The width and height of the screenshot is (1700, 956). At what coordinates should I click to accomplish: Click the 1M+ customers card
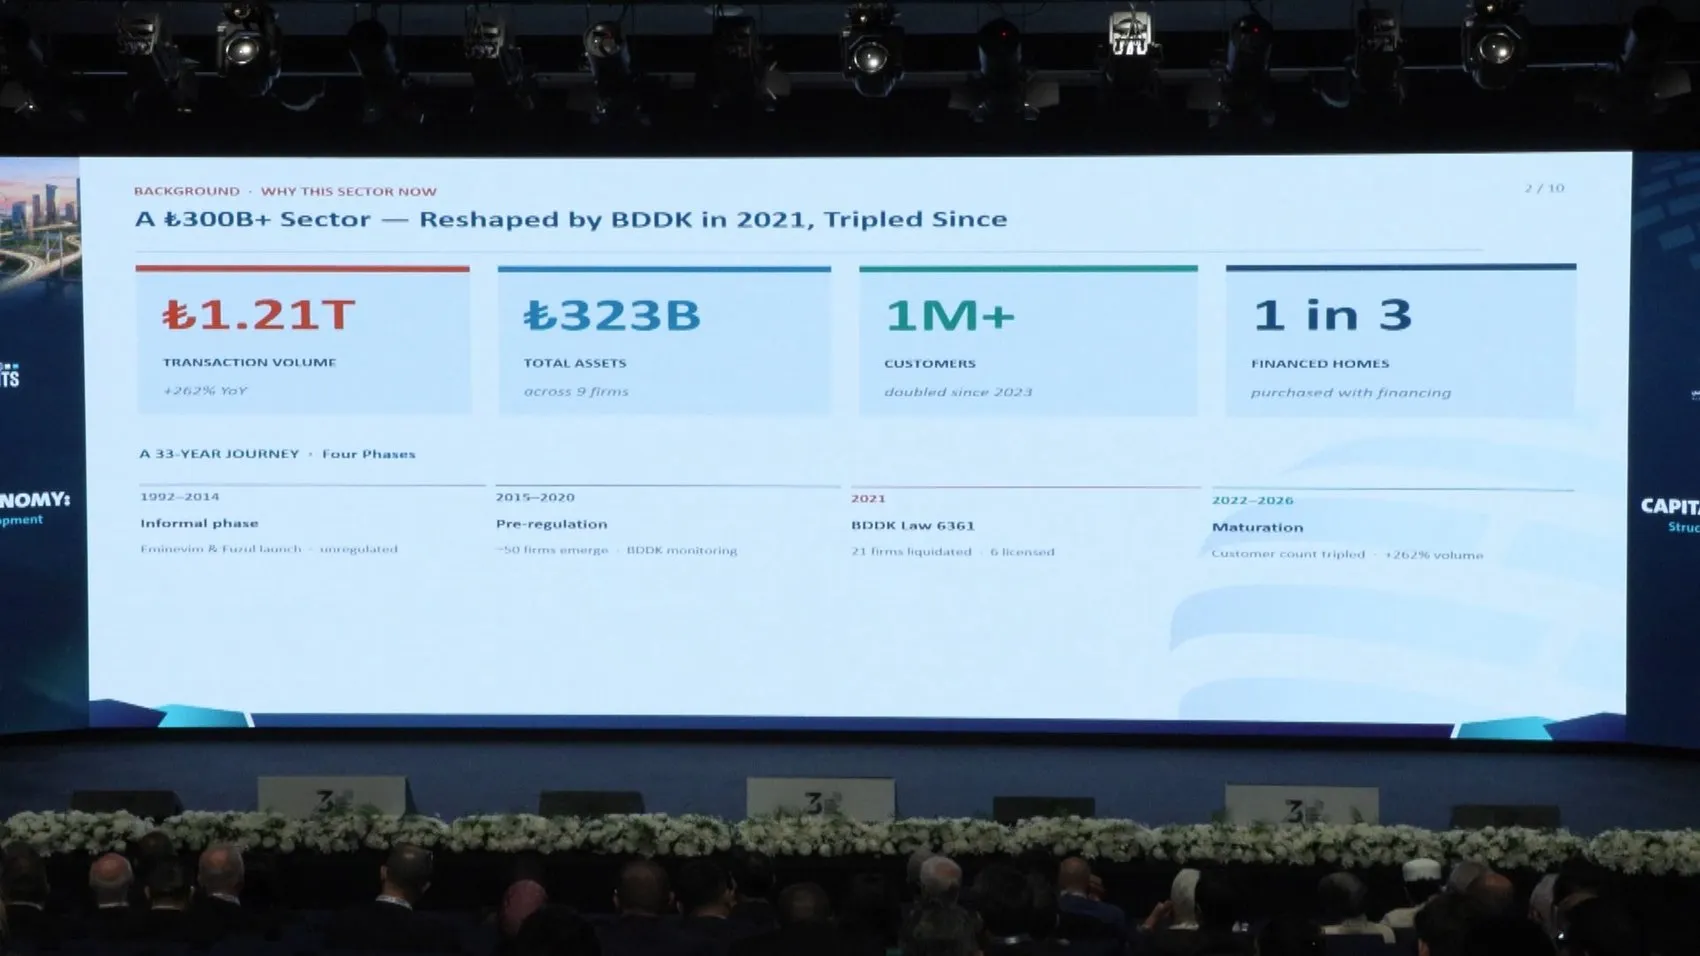1028,340
